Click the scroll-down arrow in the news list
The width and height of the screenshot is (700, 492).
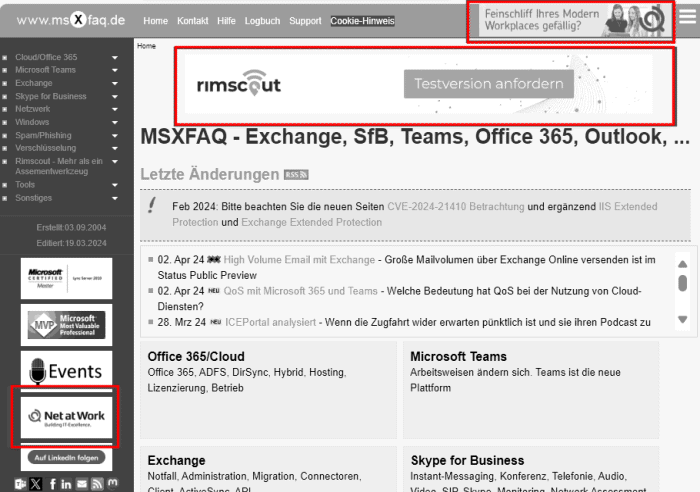coord(683,319)
